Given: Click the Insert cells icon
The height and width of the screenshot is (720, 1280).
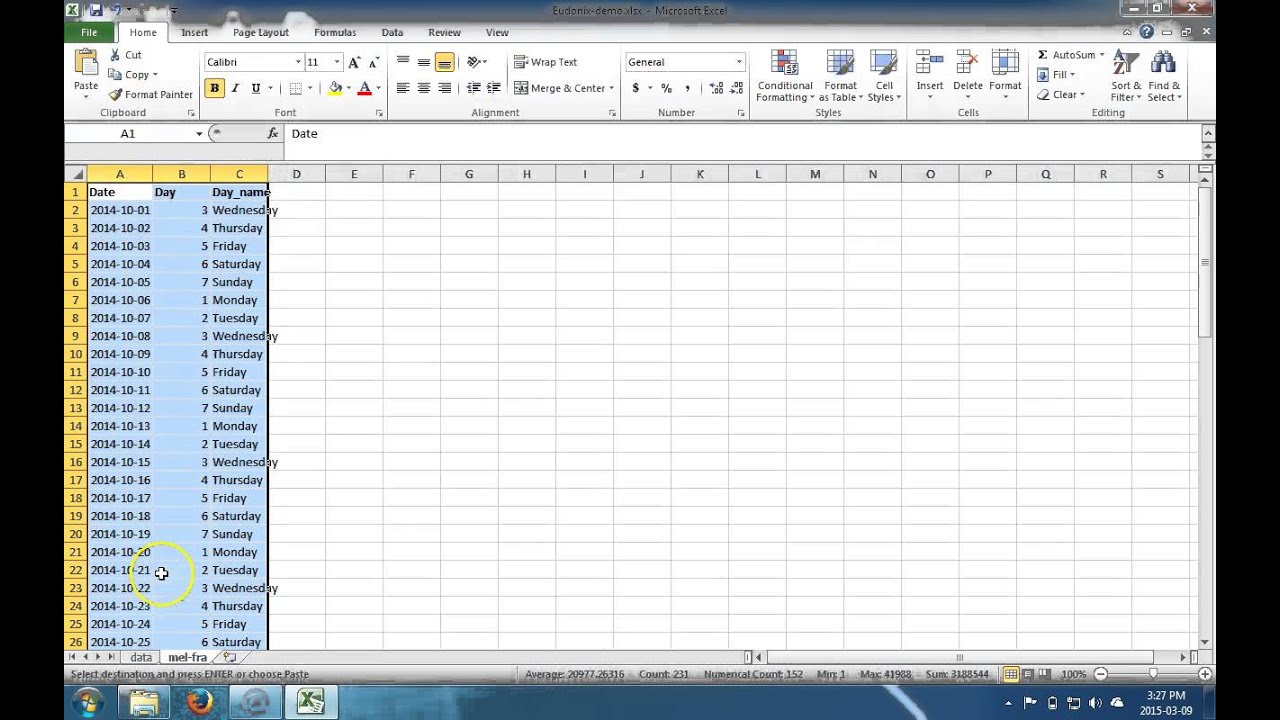Looking at the screenshot, I should (x=930, y=64).
